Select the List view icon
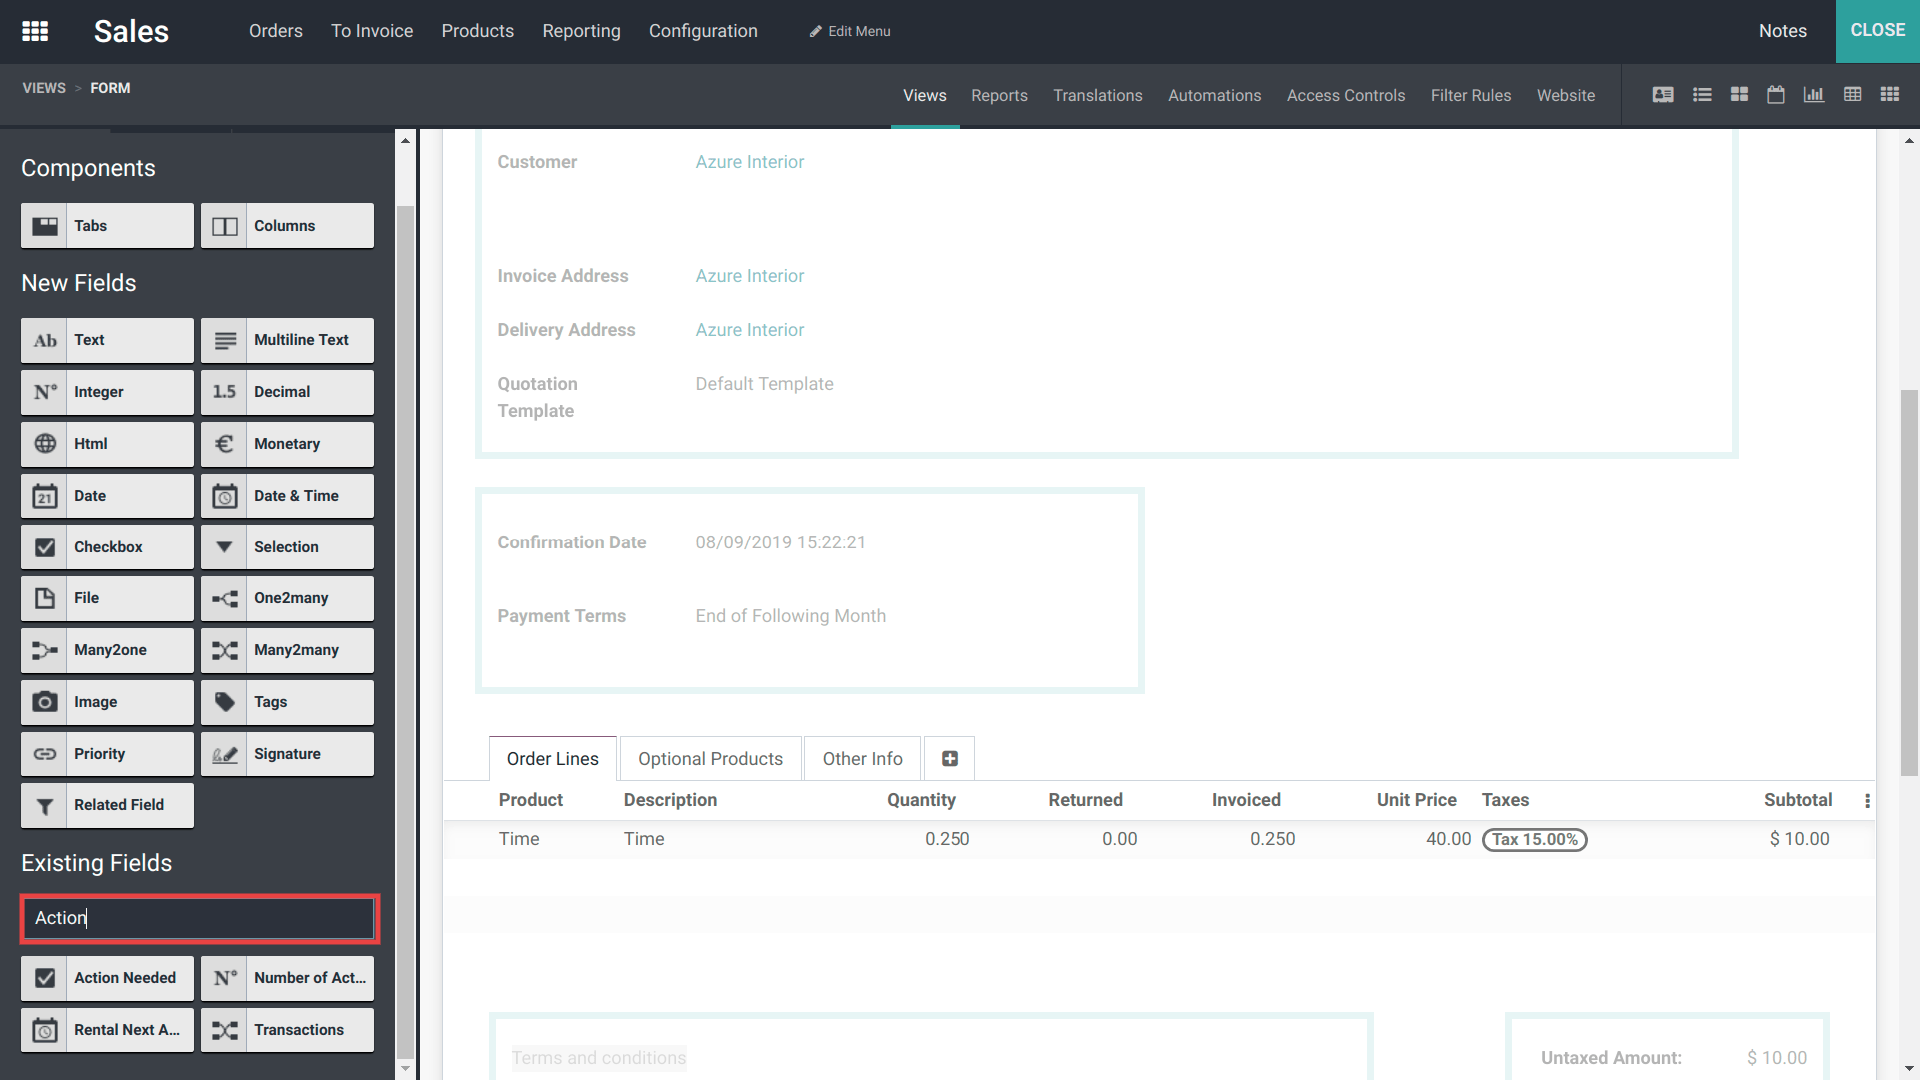Viewport: 1920px width, 1080px height. [x=1702, y=94]
